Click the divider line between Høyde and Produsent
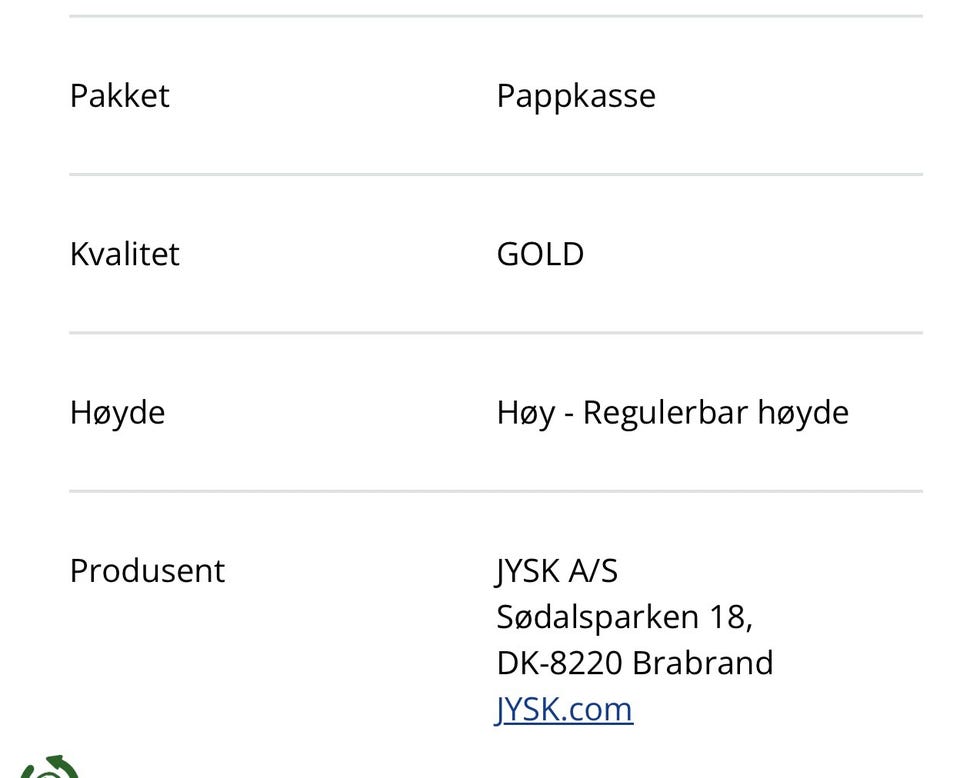Image resolution: width=960 pixels, height=778 pixels. click(496, 491)
